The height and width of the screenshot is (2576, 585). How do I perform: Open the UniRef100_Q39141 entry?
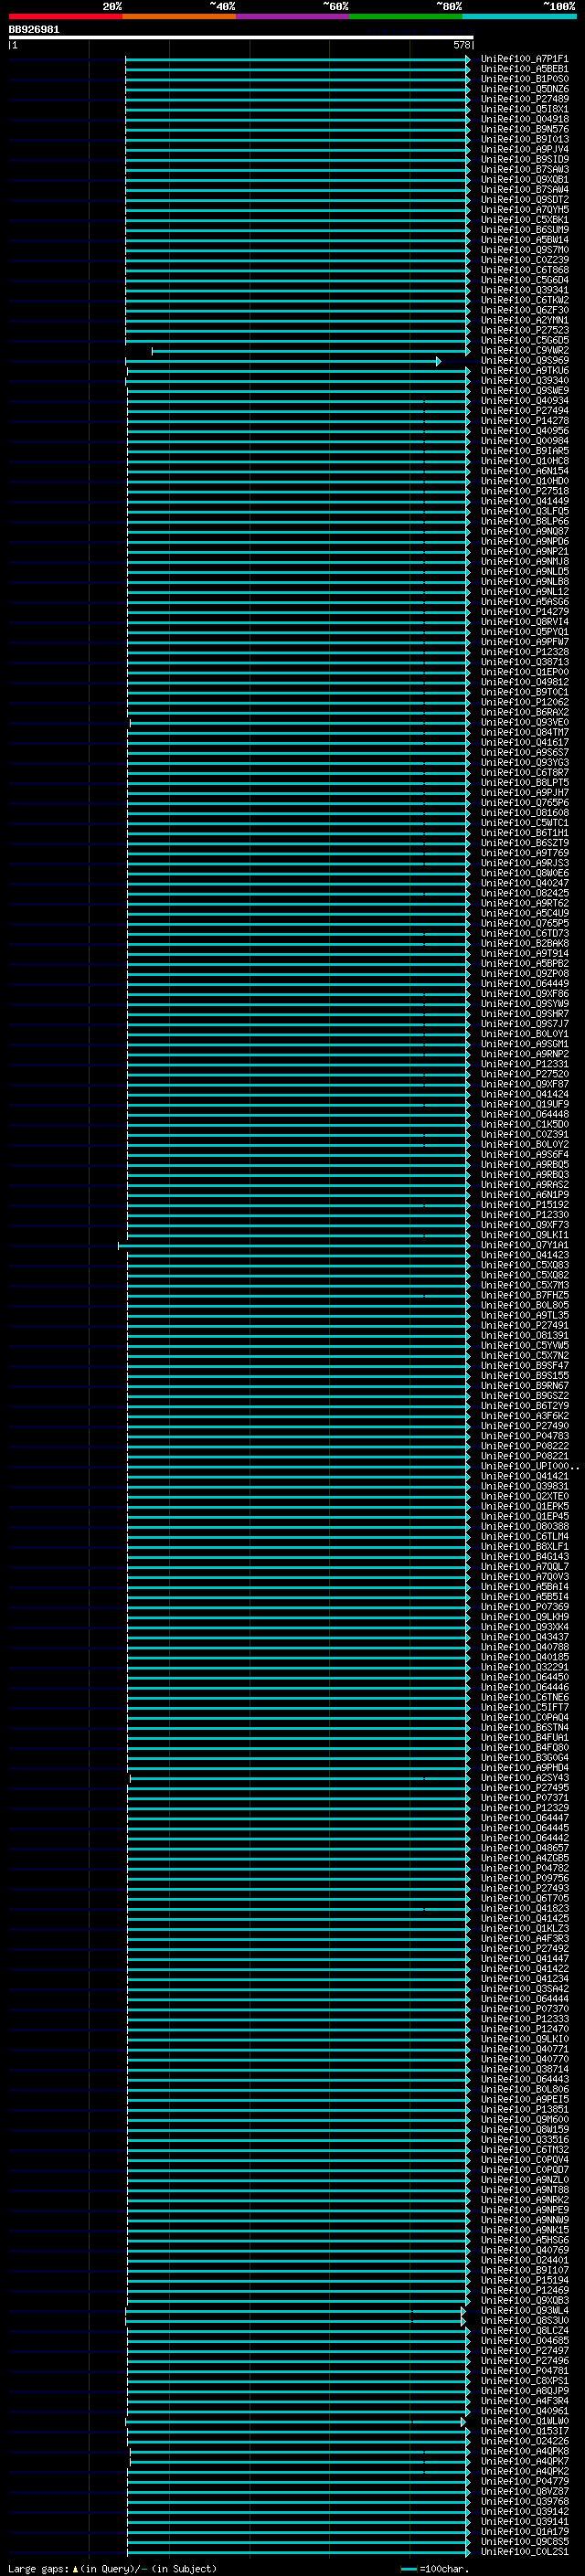pyautogui.click(x=524, y=2520)
